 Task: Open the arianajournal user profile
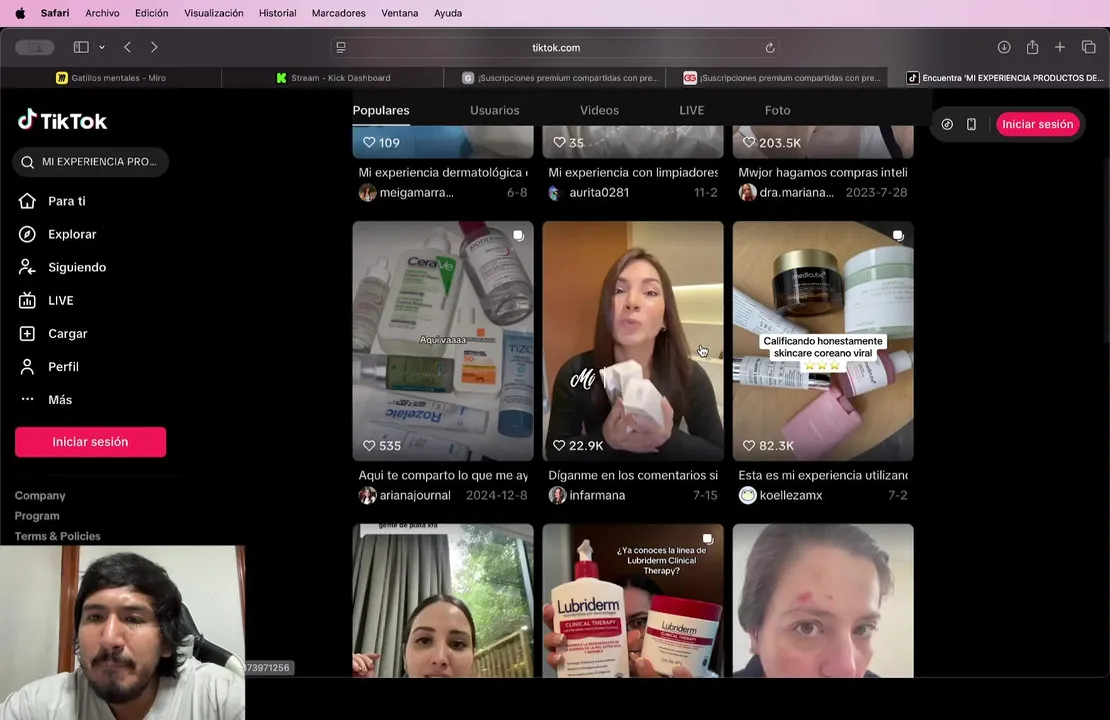415,495
